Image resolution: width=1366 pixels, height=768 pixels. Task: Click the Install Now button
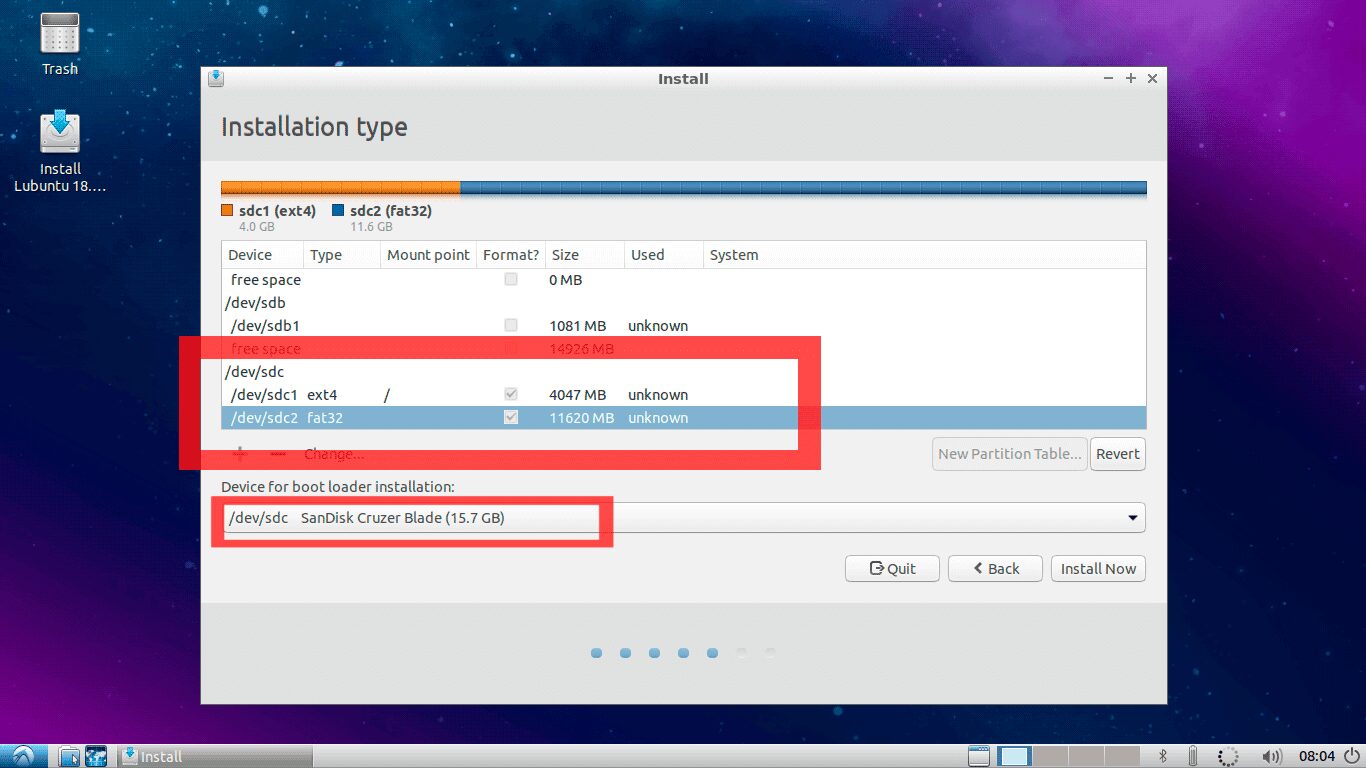pyautogui.click(x=1098, y=568)
